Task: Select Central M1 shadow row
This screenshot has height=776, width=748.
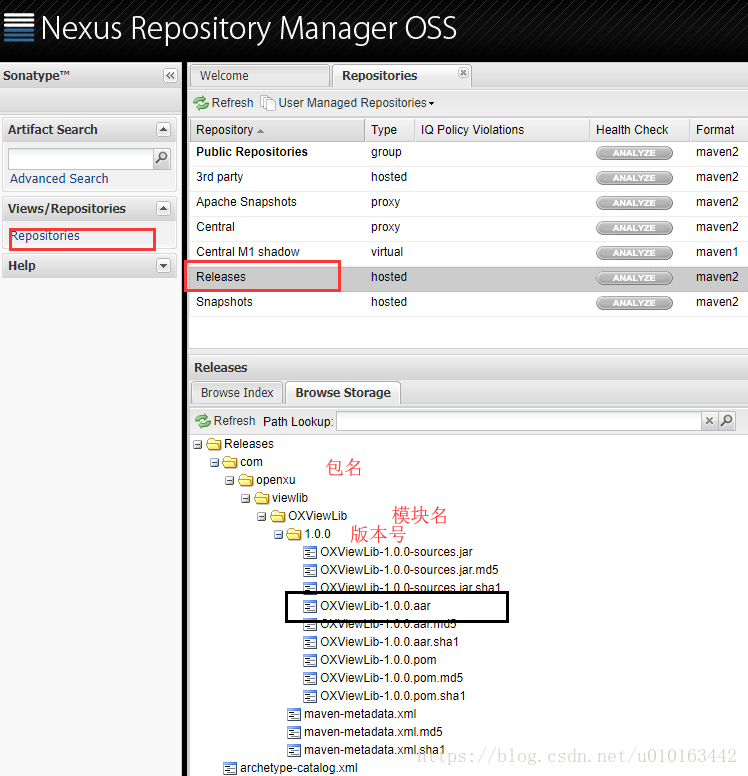Action: pos(468,252)
